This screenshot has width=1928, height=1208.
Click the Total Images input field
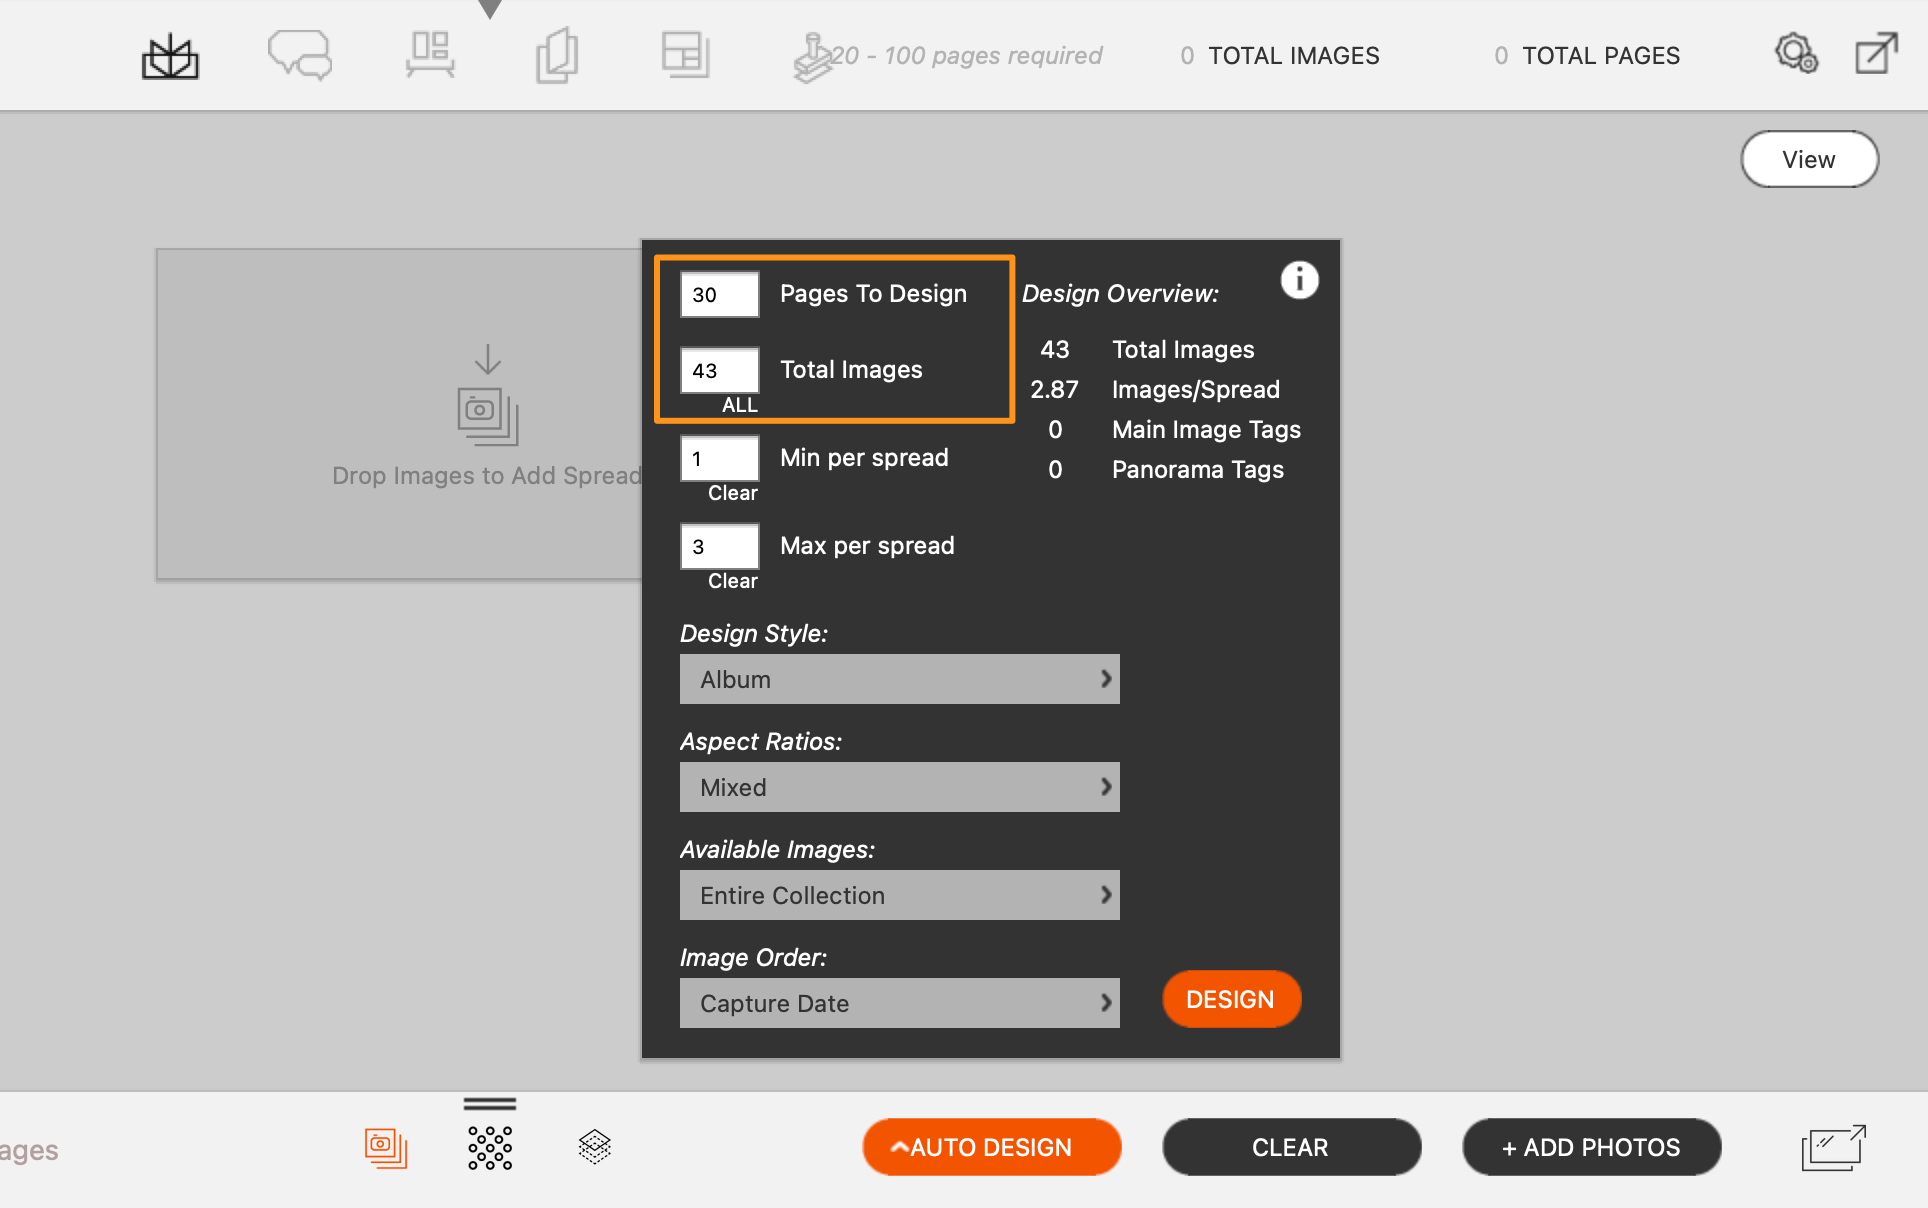tap(720, 371)
